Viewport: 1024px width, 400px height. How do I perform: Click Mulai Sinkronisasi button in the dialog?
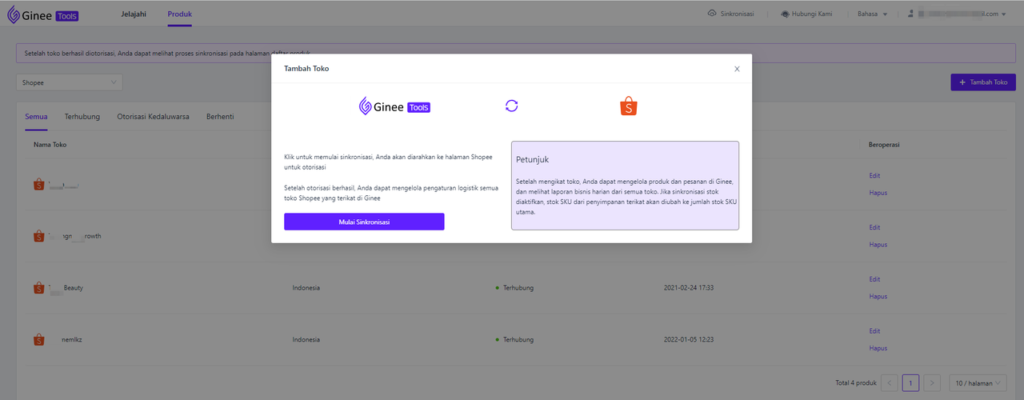pyautogui.click(x=364, y=222)
